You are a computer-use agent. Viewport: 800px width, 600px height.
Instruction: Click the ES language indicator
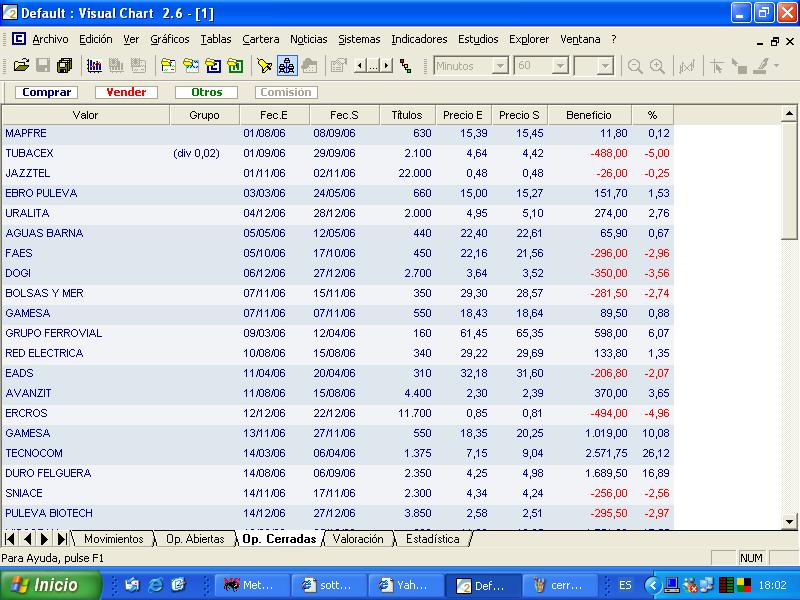625,585
